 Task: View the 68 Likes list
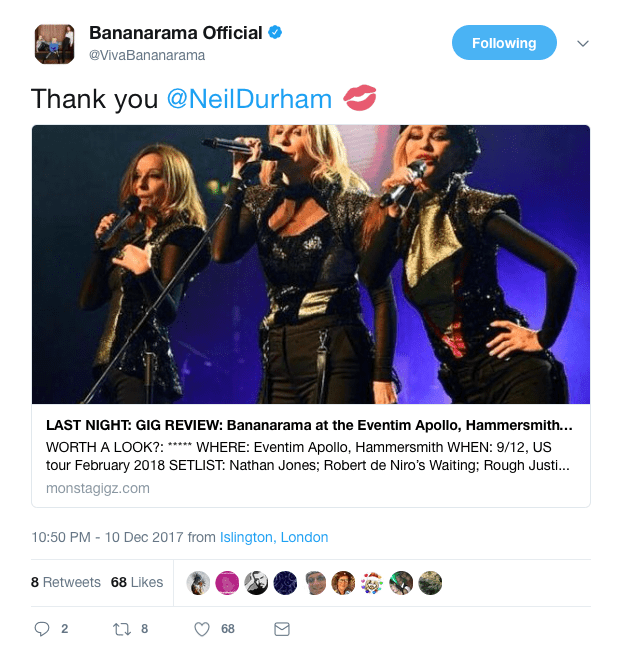coord(137,582)
